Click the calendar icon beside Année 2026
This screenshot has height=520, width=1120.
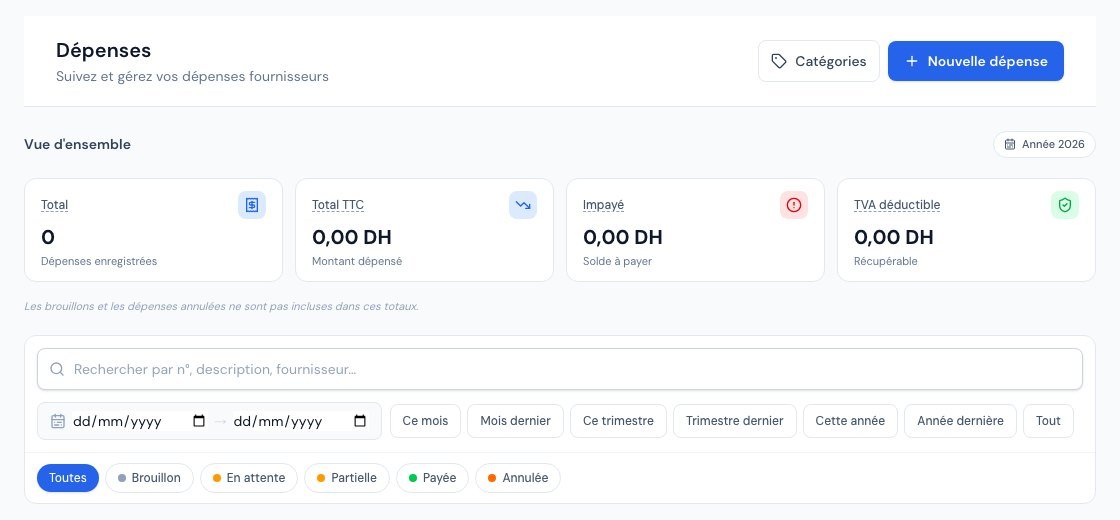1010,144
